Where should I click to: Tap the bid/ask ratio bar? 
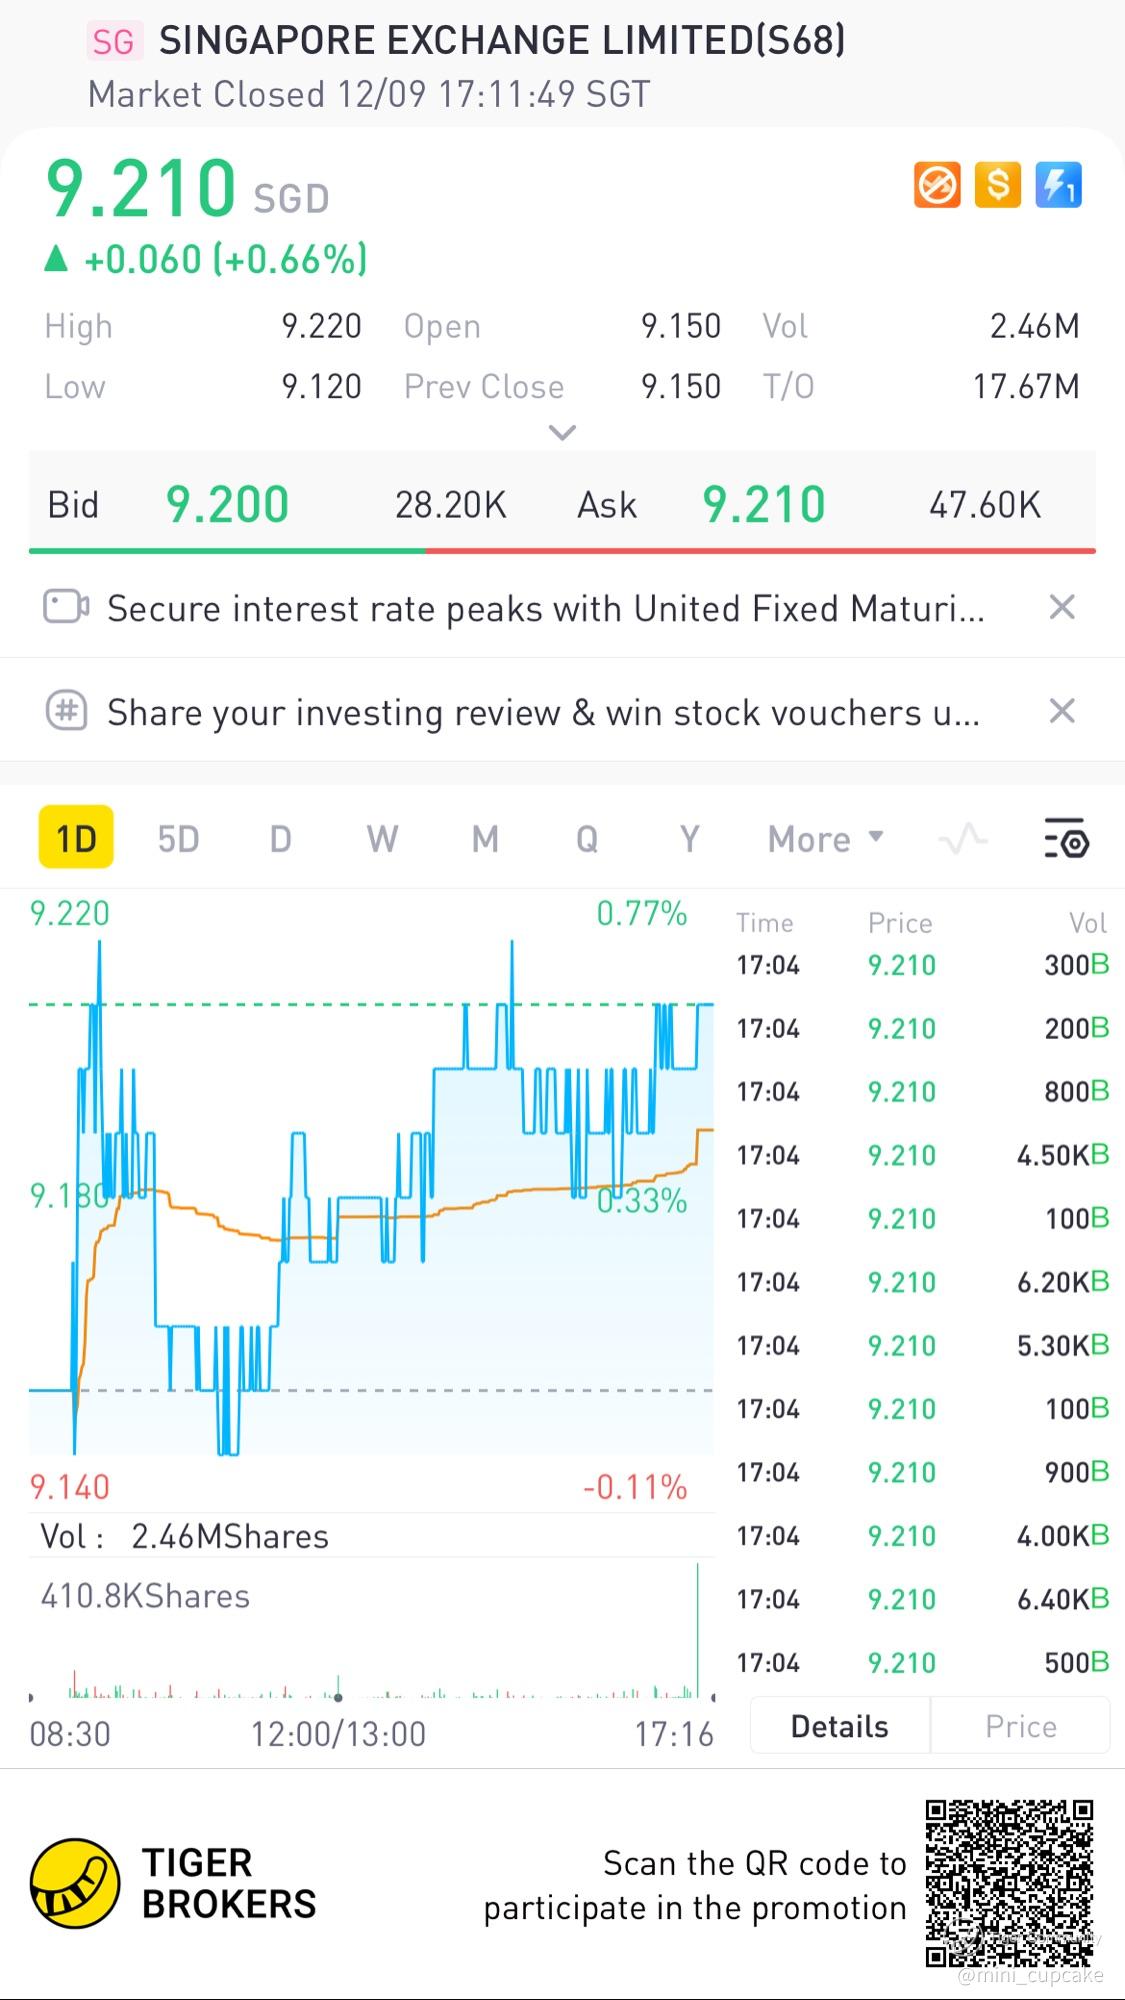[x=562, y=550]
